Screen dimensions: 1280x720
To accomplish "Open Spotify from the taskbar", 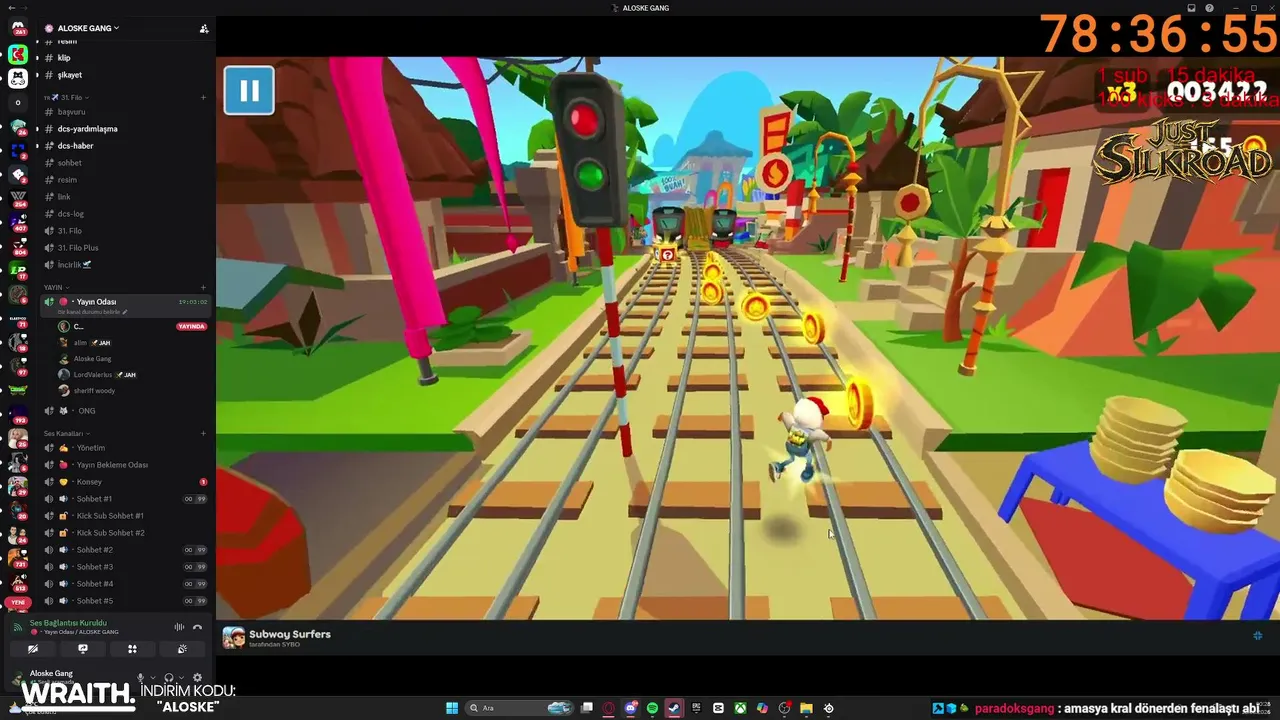I will 652,708.
